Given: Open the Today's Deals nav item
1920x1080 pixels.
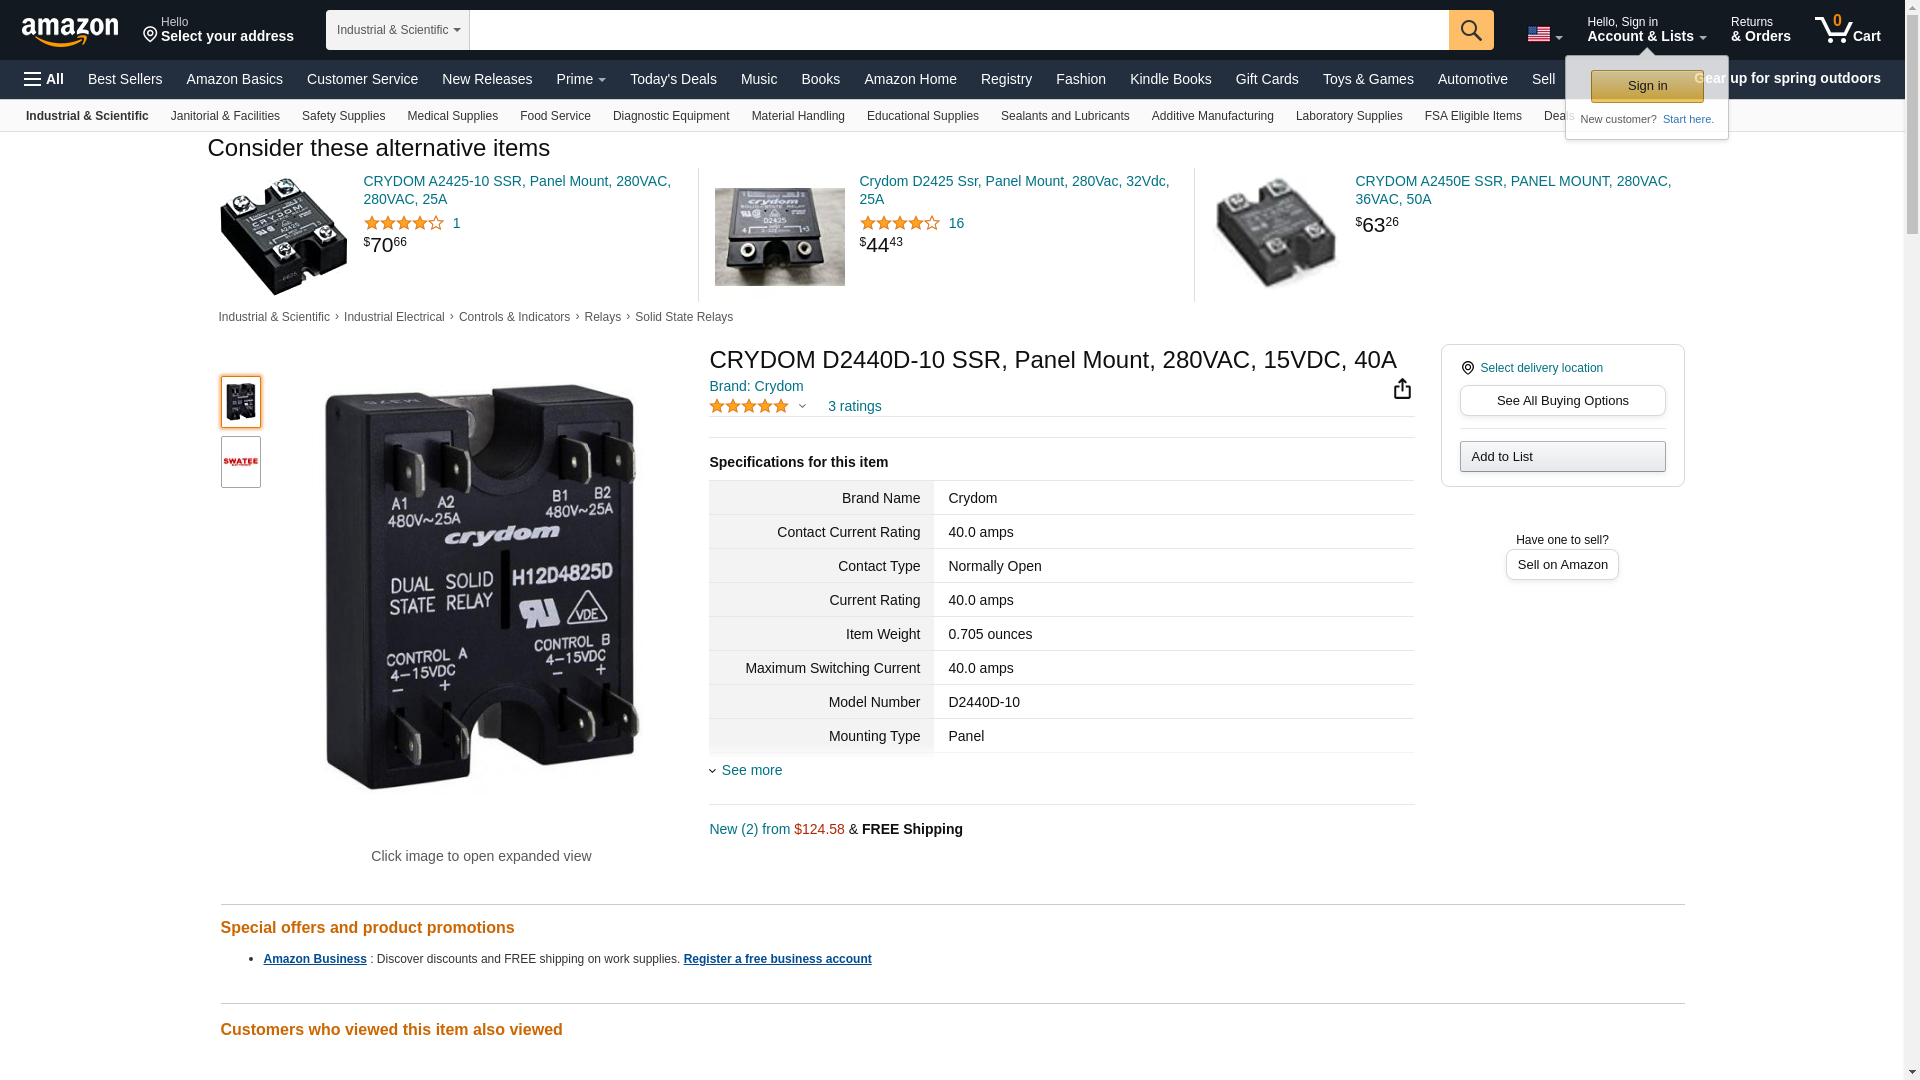Looking at the screenshot, I should click(672, 79).
